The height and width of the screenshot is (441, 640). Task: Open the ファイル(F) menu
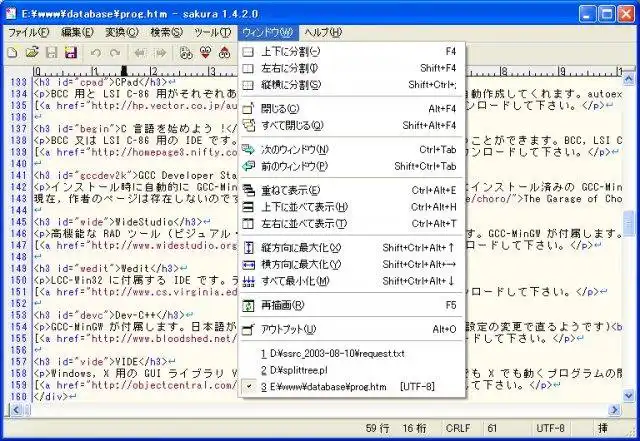coord(29,32)
